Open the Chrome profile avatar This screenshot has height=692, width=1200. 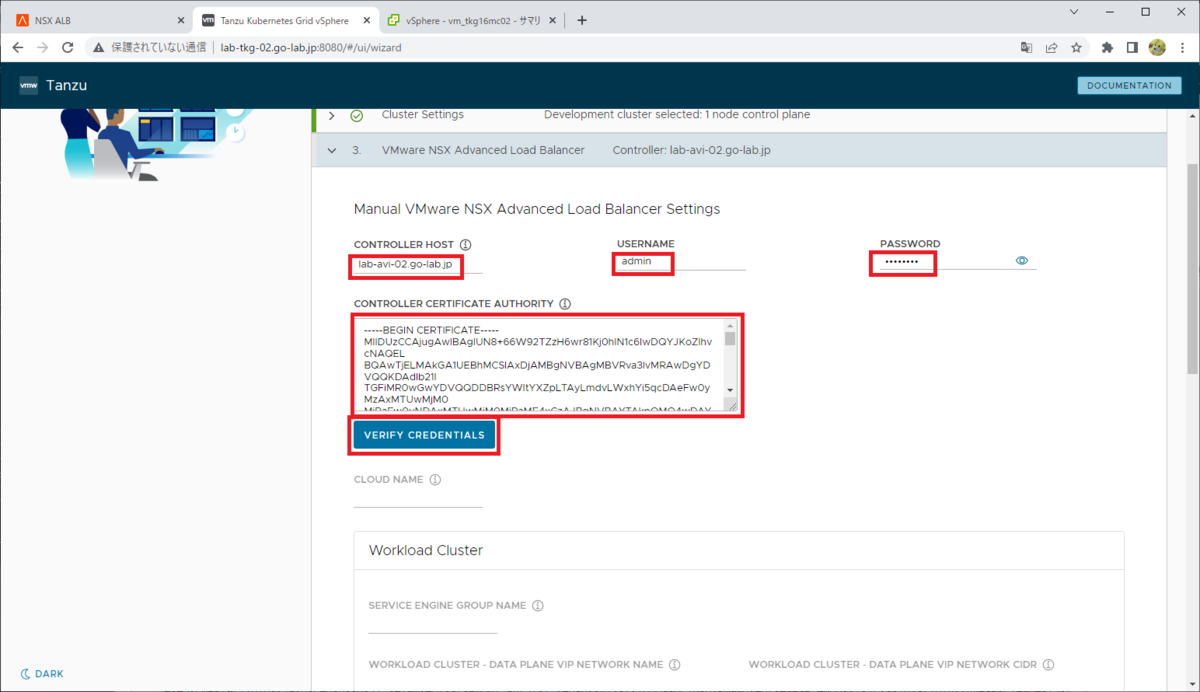pyautogui.click(x=1157, y=47)
